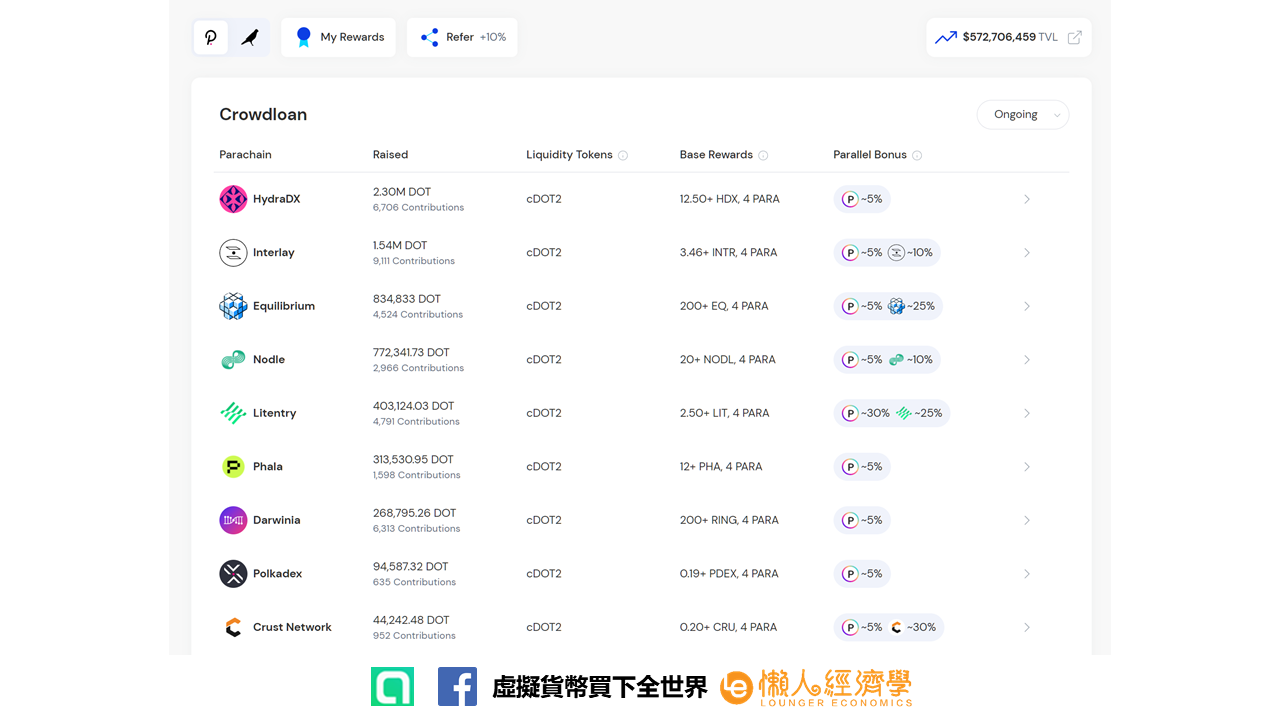Image resolution: width=1280 pixels, height=720 pixels.
Task: Click the Polkadex parachain logo
Action: point(233,574)
